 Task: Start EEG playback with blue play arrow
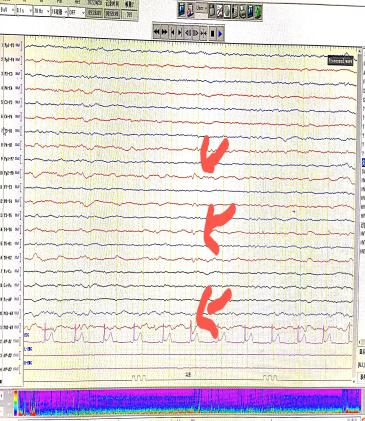[221, 32]
